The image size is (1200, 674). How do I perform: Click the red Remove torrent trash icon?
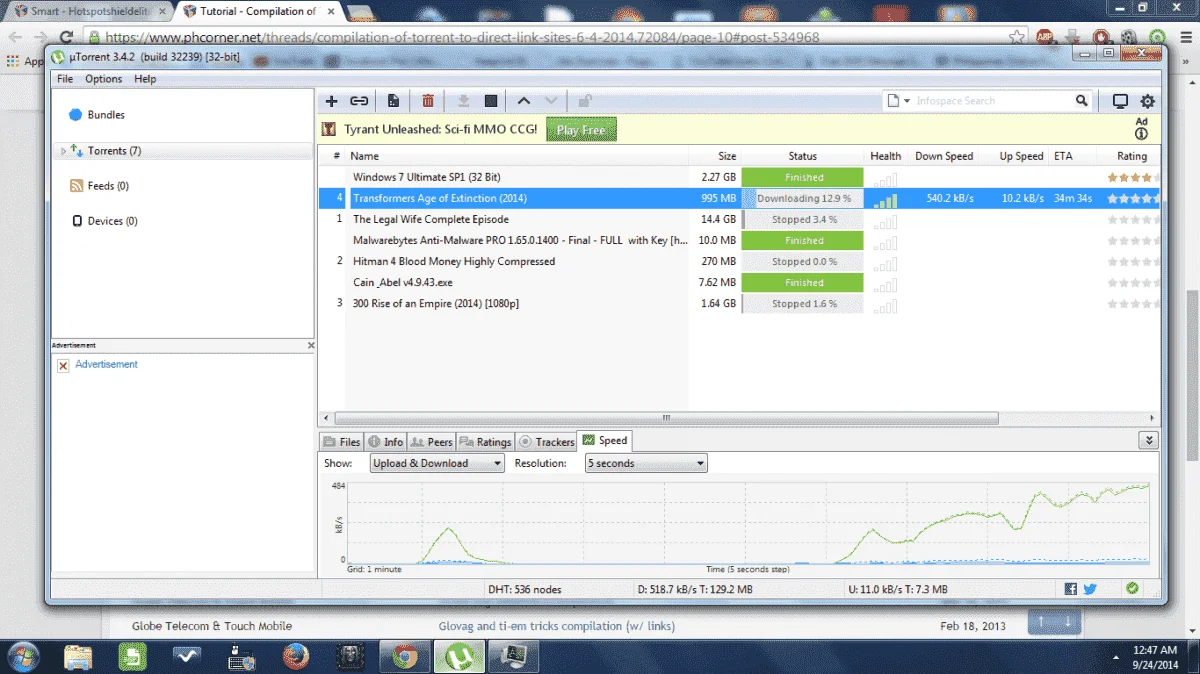point(428,101)
